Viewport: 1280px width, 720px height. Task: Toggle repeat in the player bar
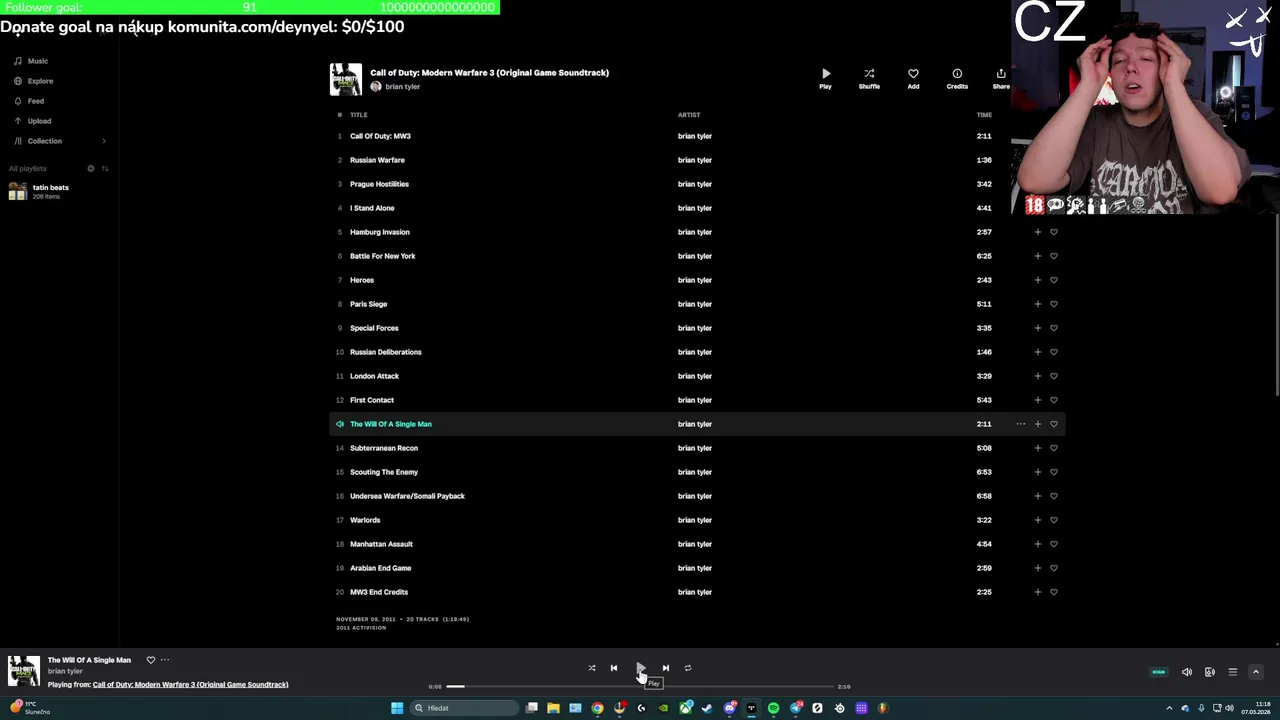pyautogui.click(x=688, y=668)
